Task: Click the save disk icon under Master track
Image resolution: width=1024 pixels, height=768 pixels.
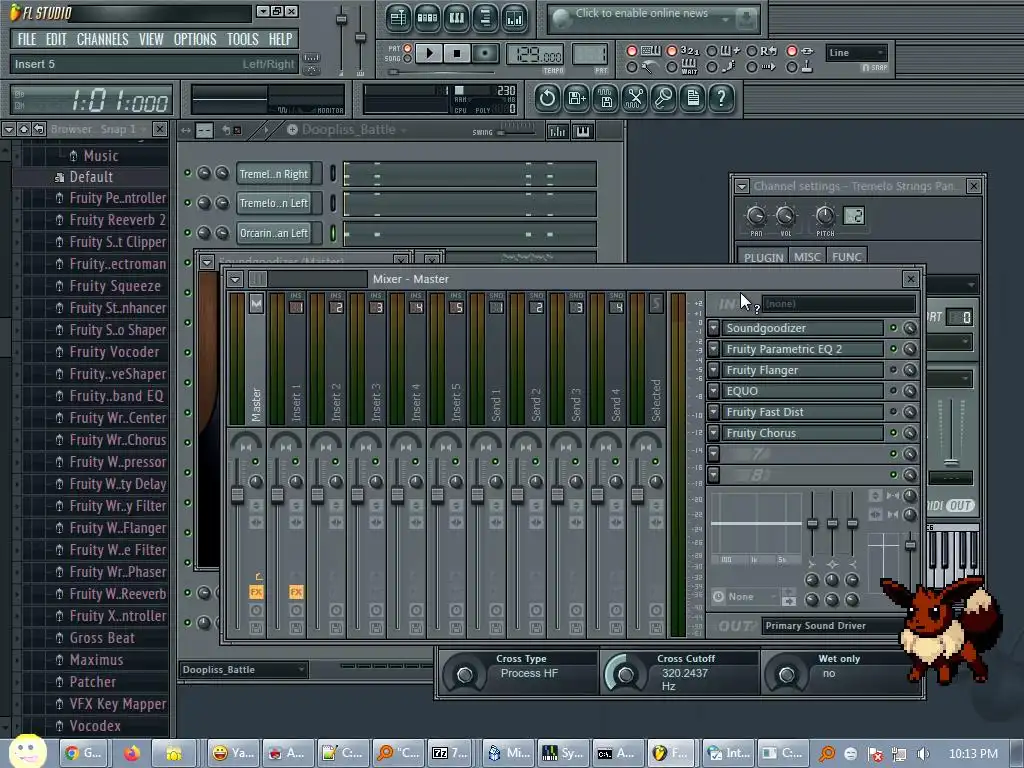Action: (x=256, y=628)
